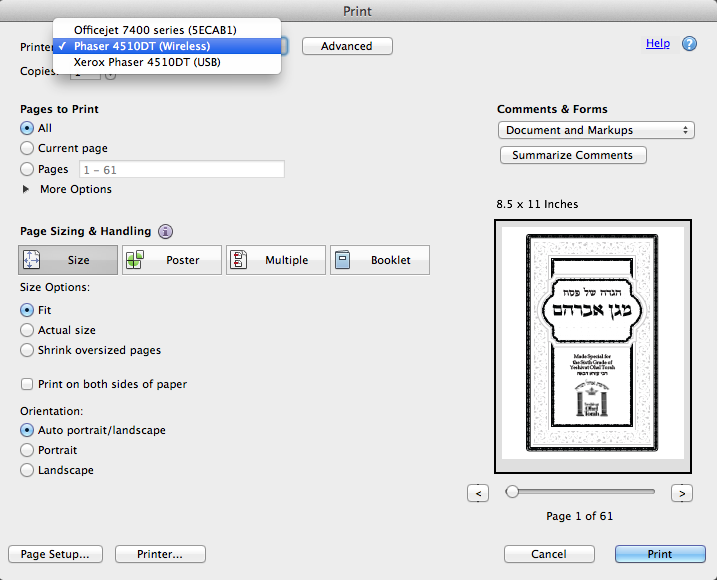Image resolution: width=717 pixels, height=580 pixels.
Task: Open the Page Sizing info icon
Action: pyautogui.click(x=166, y=231)
